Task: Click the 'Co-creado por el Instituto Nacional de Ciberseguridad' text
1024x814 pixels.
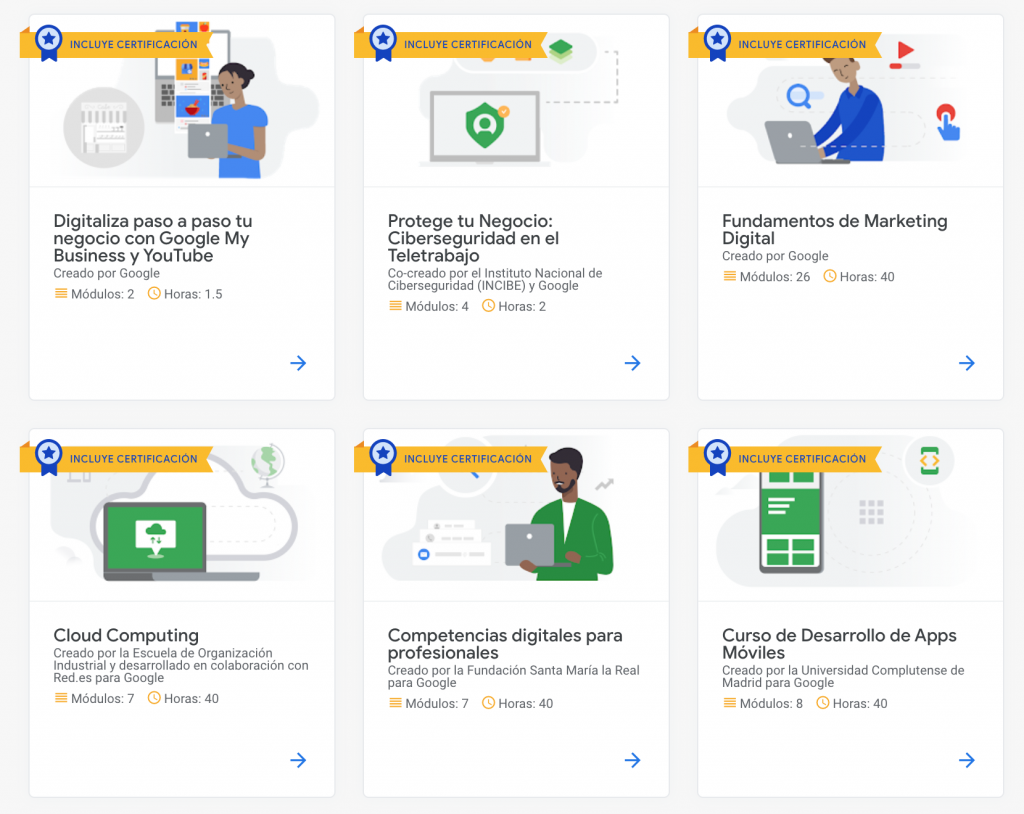Action: pyautogui.click(x=495, y=279)
